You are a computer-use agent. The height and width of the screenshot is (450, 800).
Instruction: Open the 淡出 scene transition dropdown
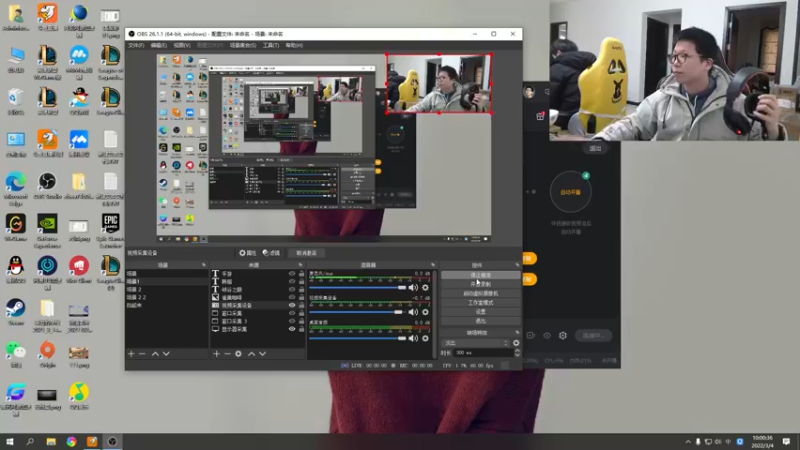click(x=476, y=343)
